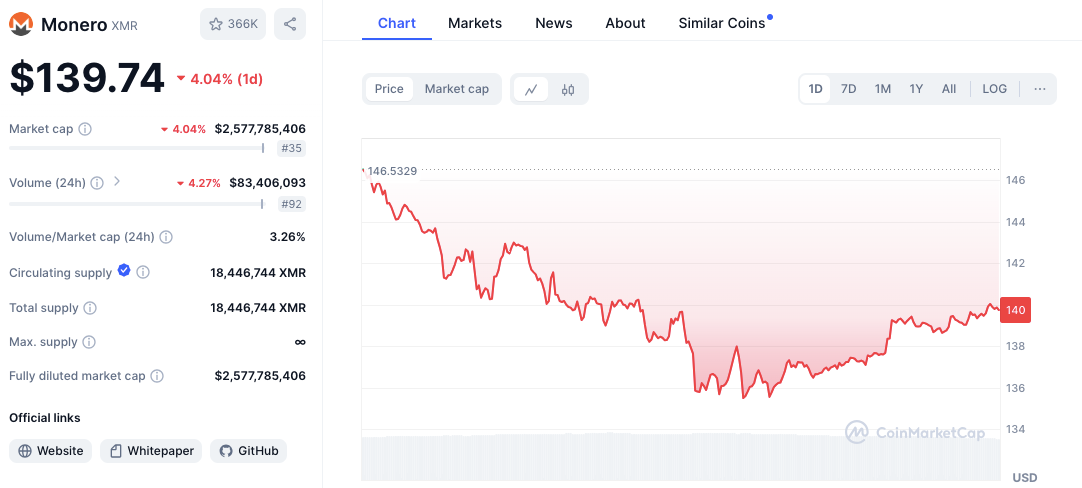1082x488 pixels.
Task: Click the verified checkmark on Circulating supply
Action: coord(124,270)
